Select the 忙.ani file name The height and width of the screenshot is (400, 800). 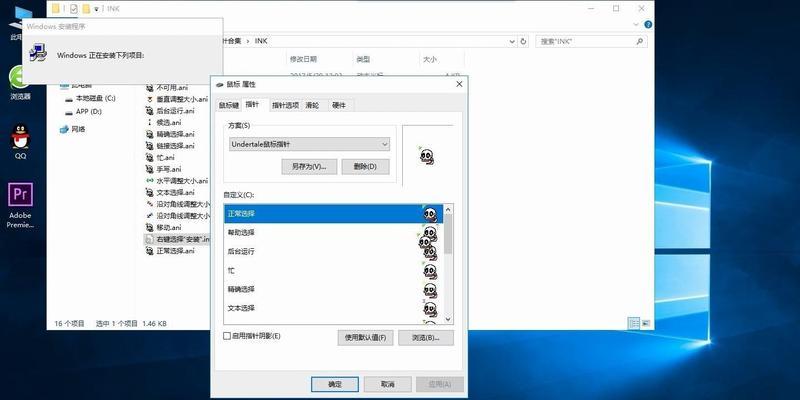click(x=165, y=158)
